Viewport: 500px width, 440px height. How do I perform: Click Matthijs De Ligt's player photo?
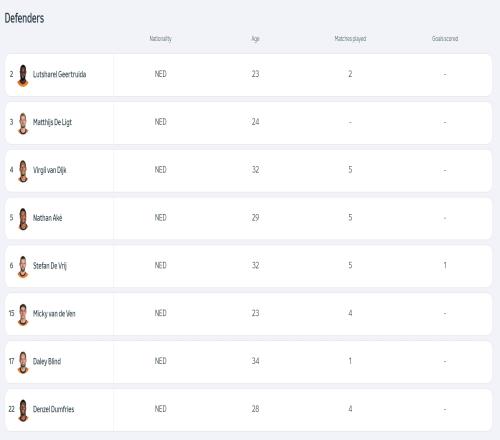coord(23,123)
